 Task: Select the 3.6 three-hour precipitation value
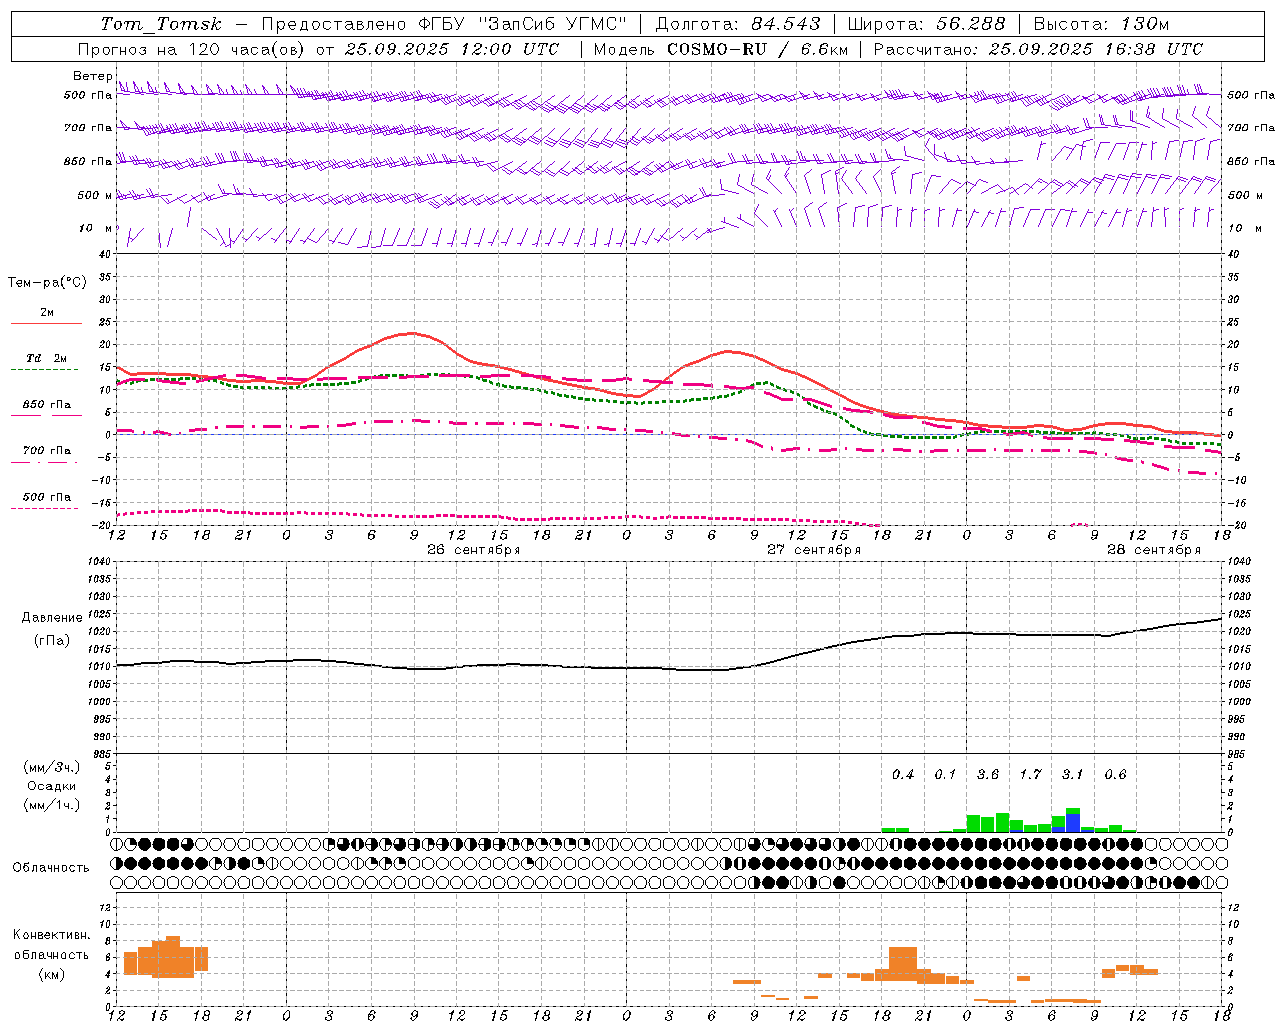tap(988, 774)
